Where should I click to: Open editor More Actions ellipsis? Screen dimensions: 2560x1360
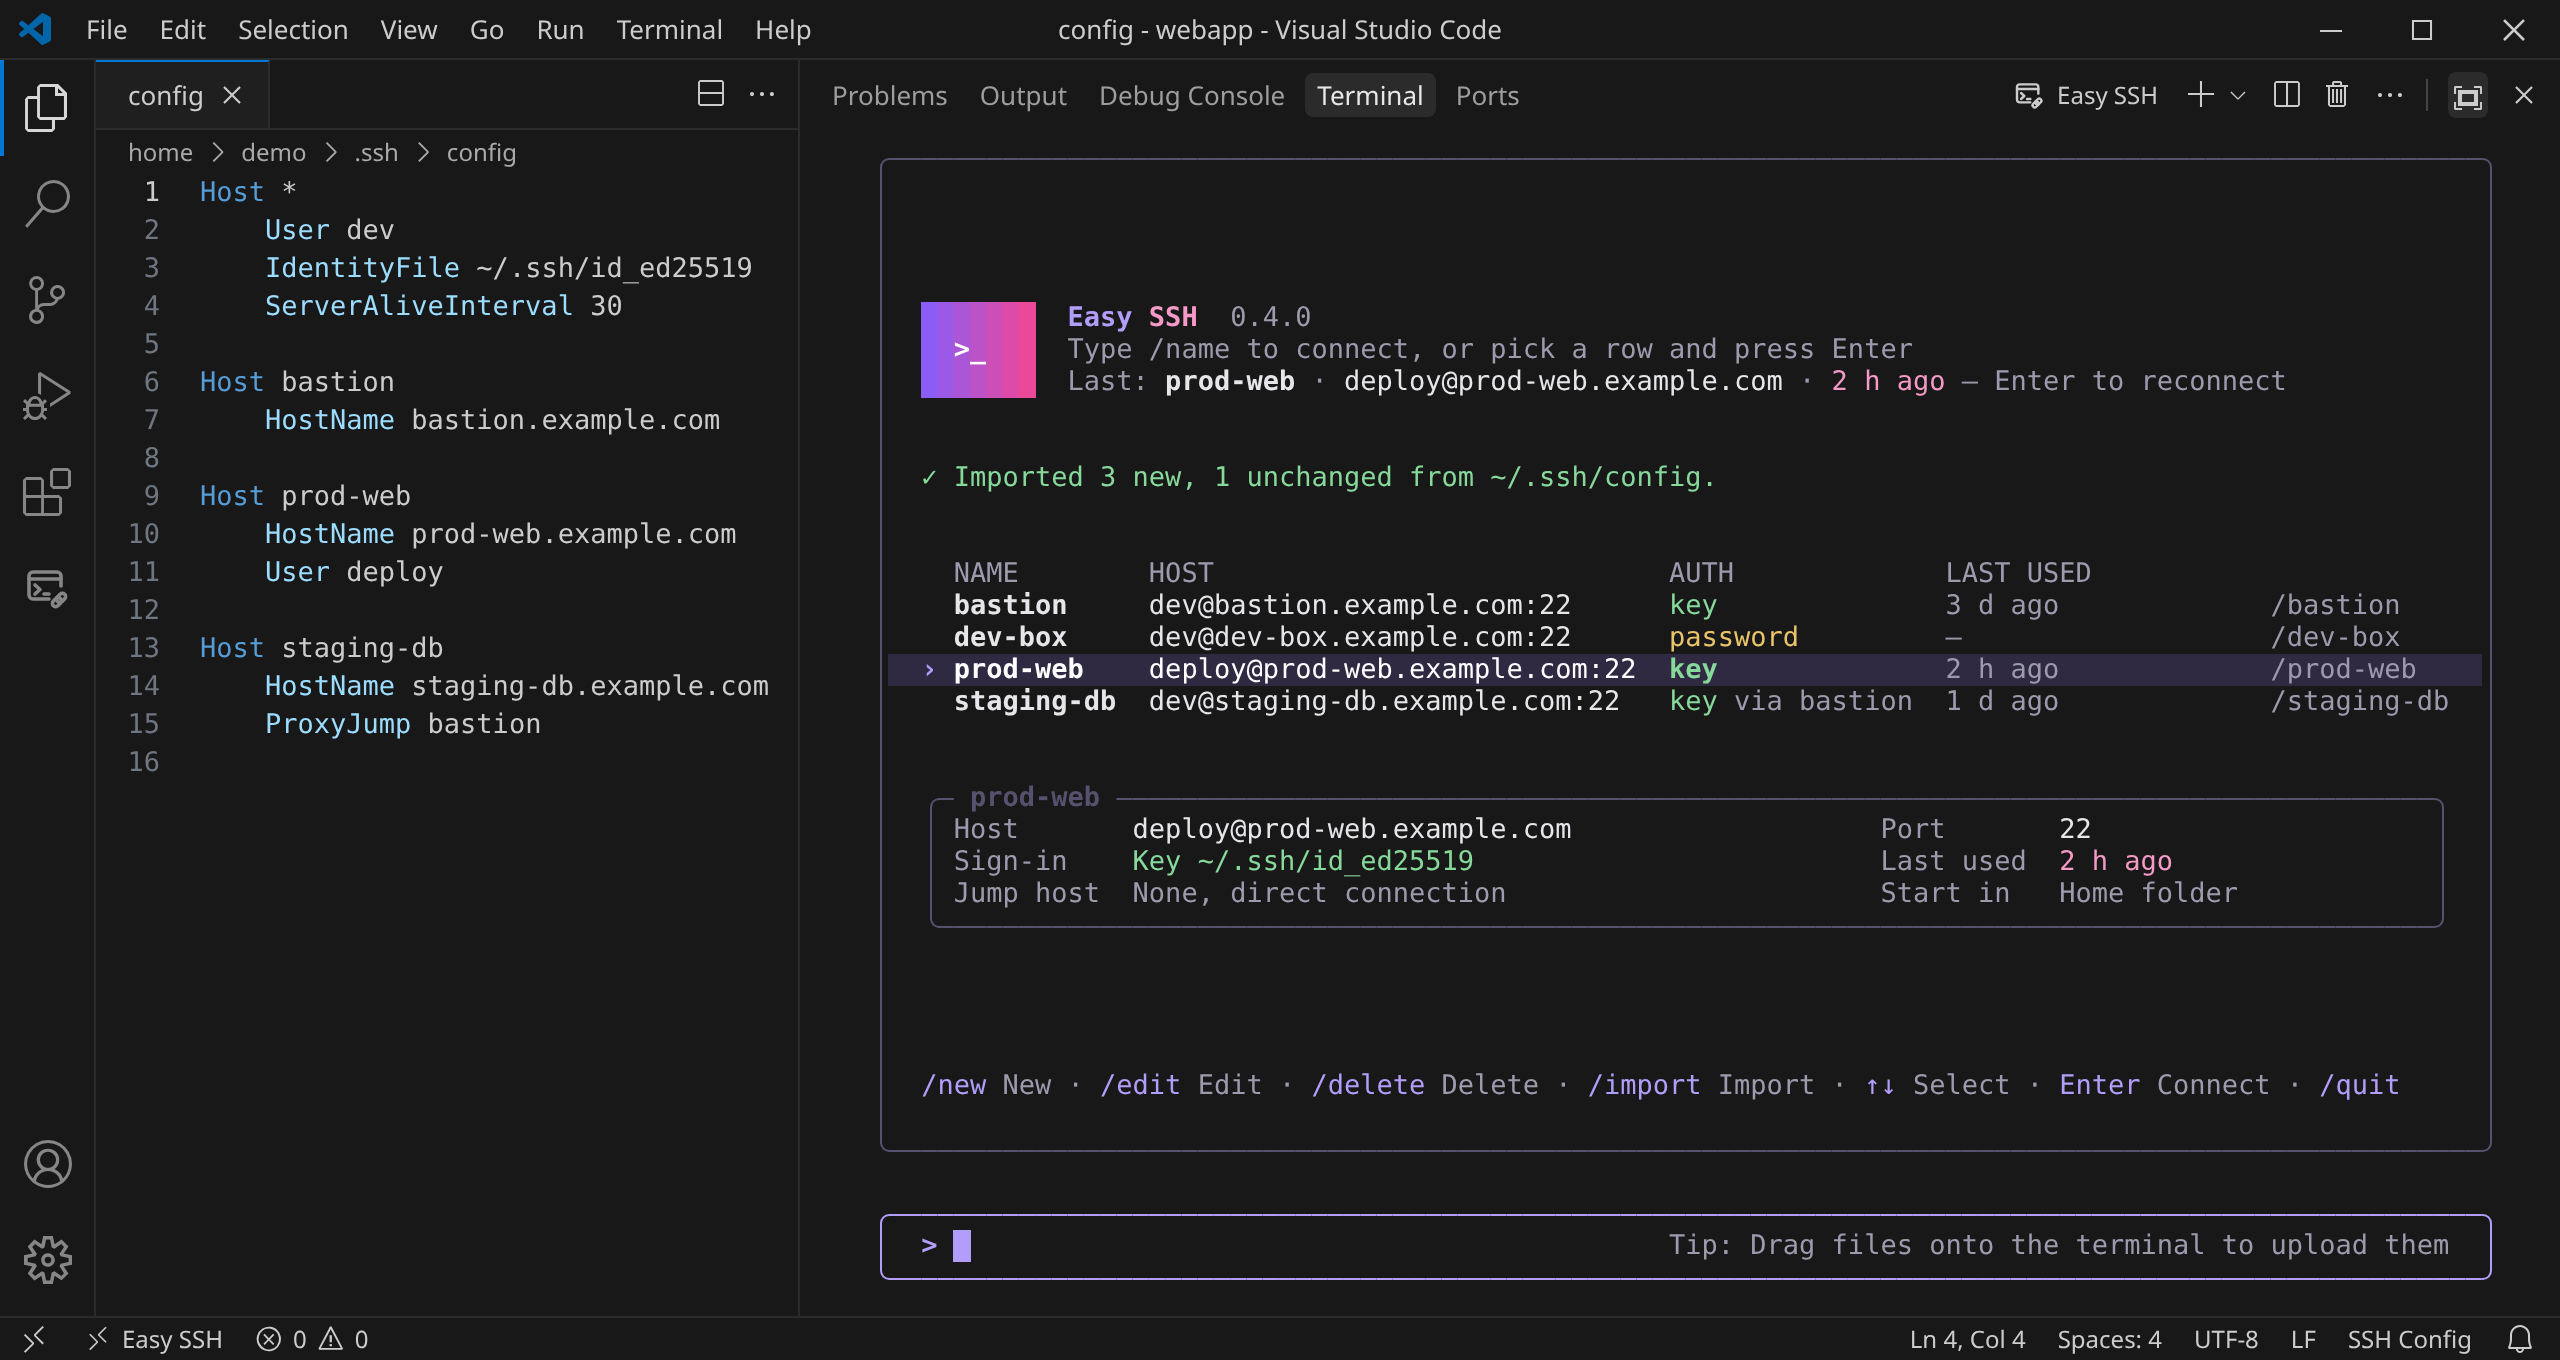click(762, 94)
